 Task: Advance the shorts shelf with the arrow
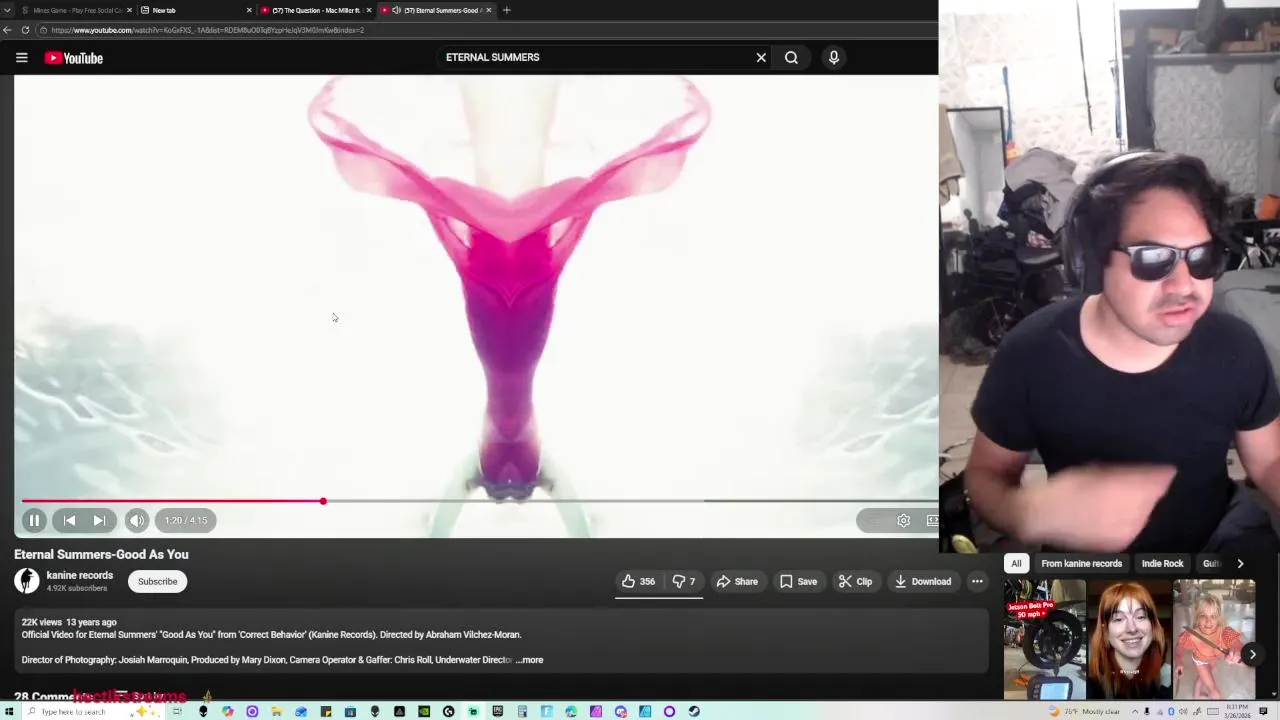click(1252, 654)
